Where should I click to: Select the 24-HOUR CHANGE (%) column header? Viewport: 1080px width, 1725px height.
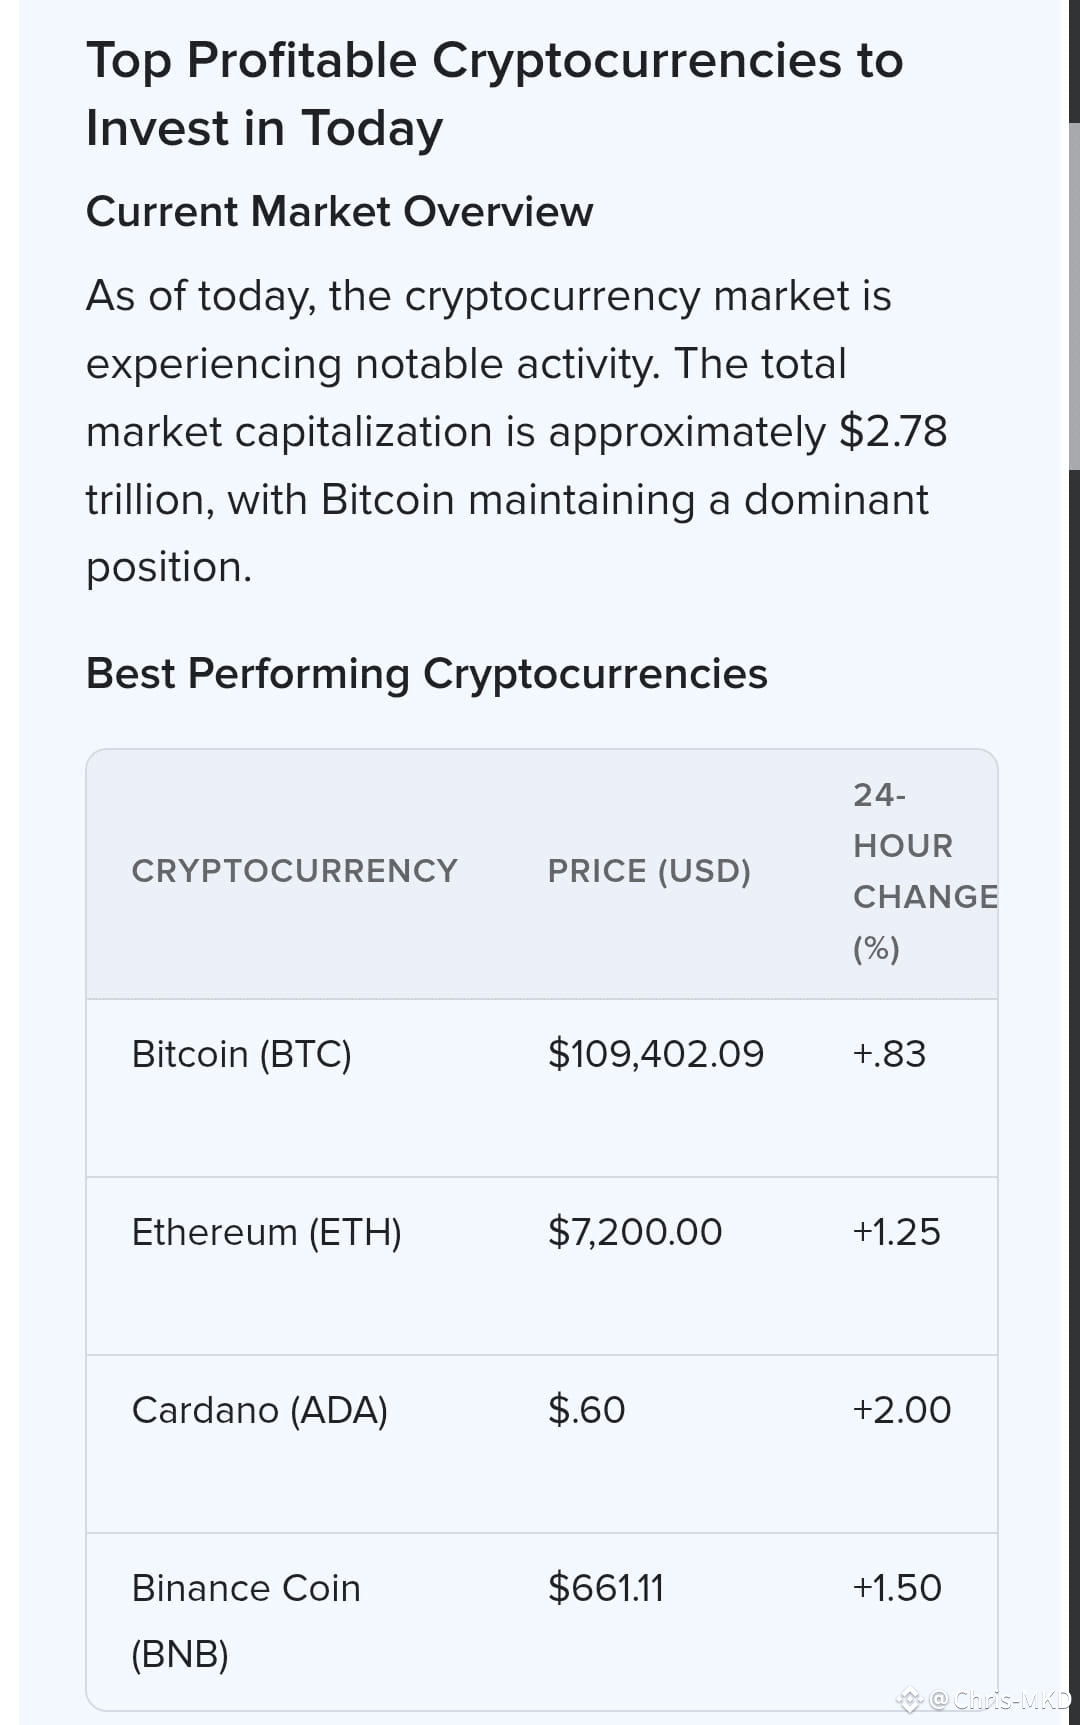(x=925, y=871)
